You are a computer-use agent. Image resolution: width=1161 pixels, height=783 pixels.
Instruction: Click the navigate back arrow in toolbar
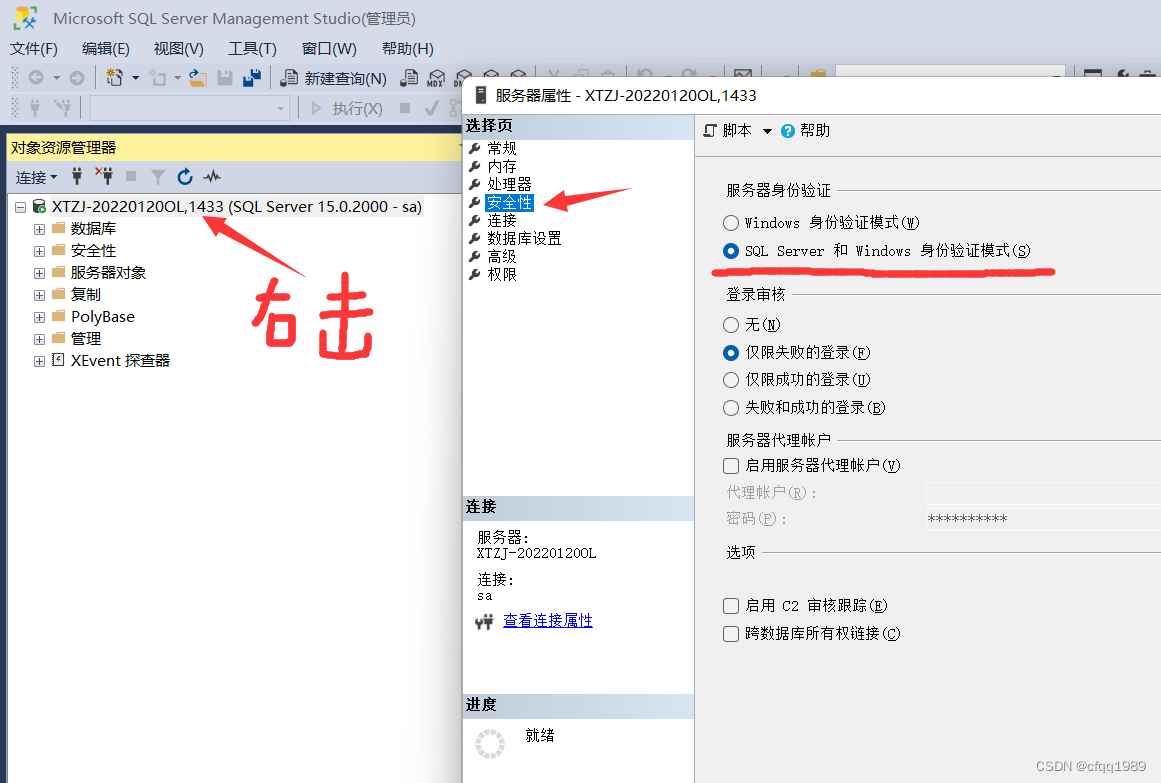click(36, 77)
